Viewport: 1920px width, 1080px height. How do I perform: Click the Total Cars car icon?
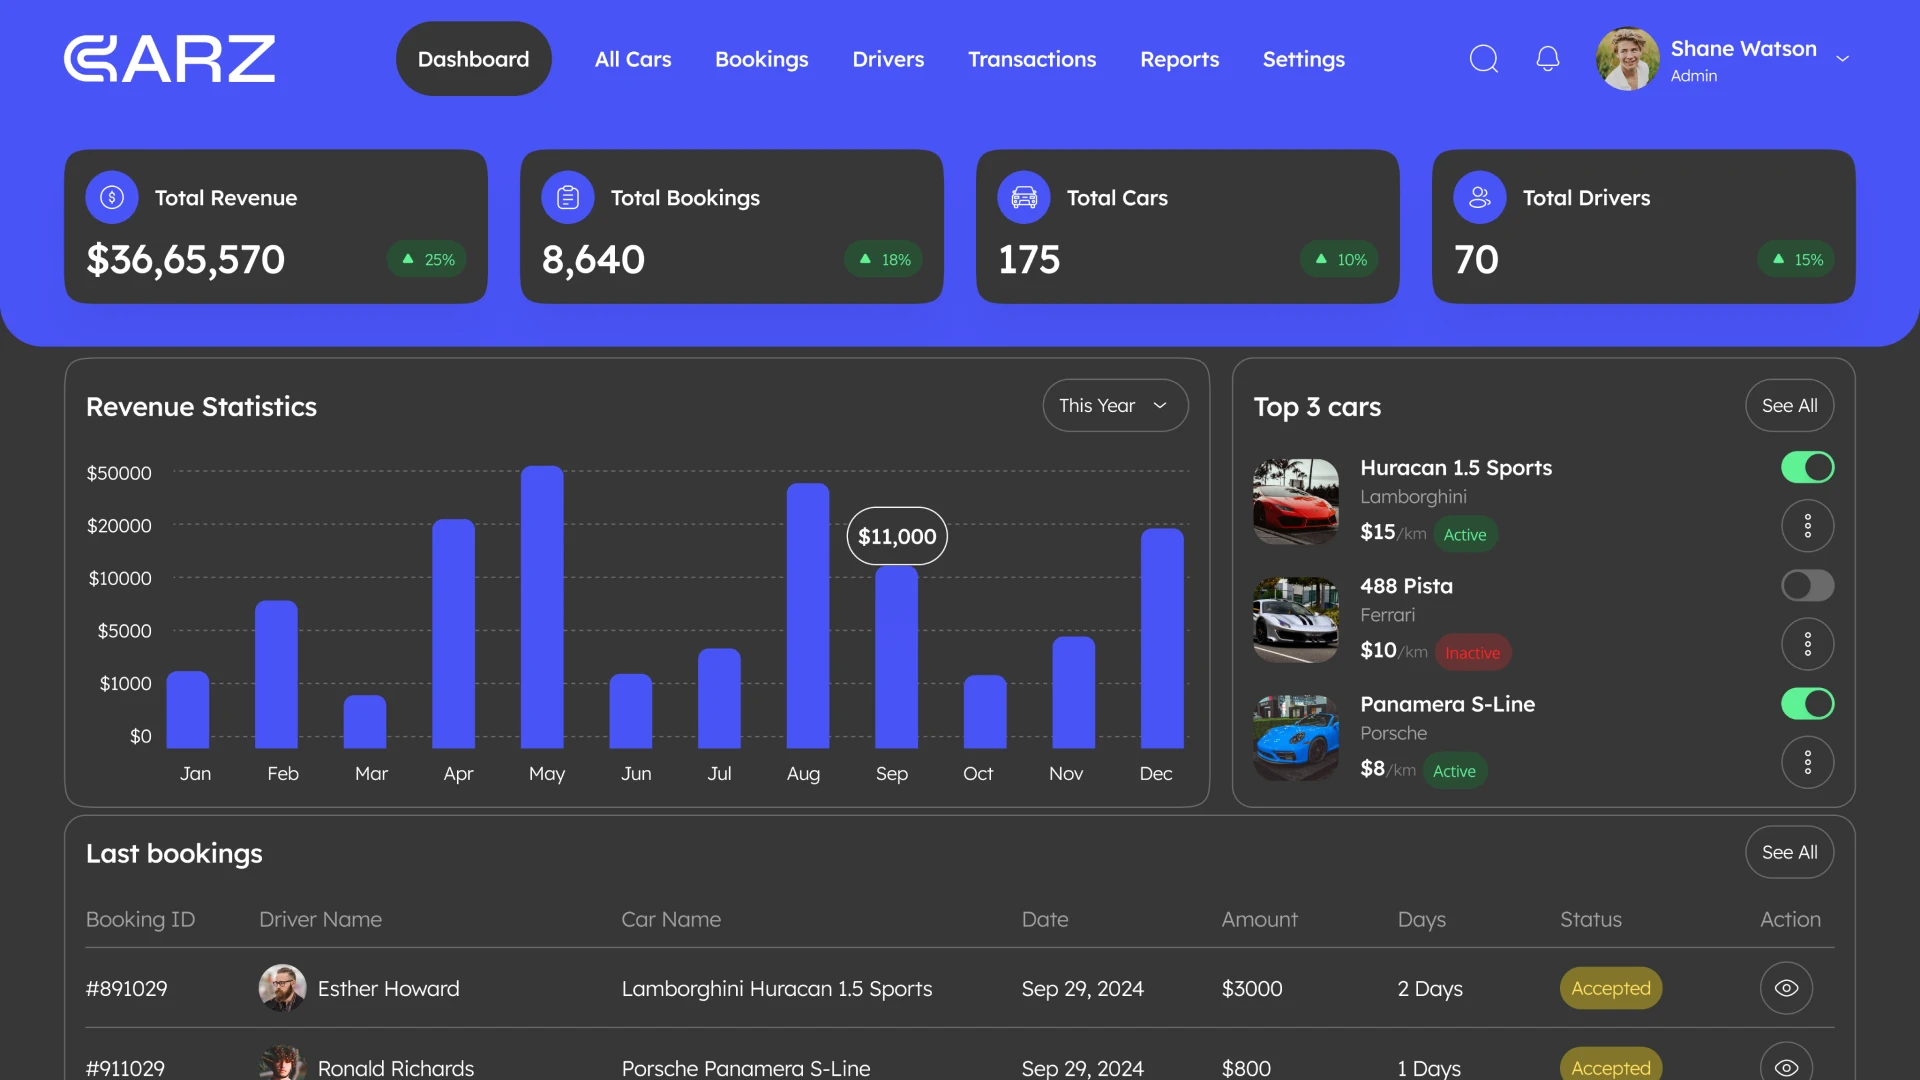pos(1023,197)
